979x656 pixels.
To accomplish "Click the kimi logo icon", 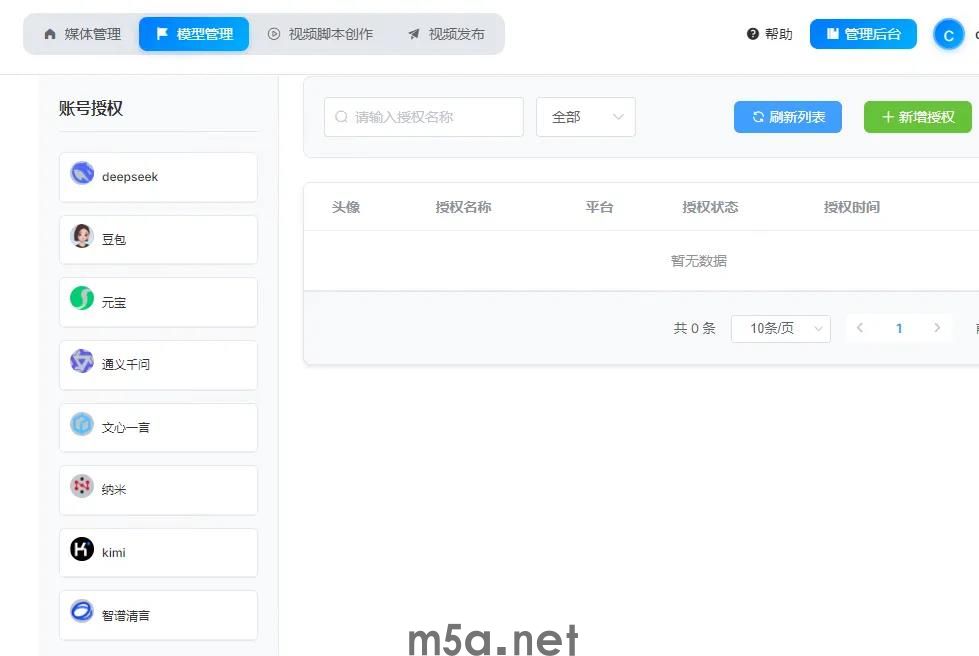I will click(x=82, y=549).
